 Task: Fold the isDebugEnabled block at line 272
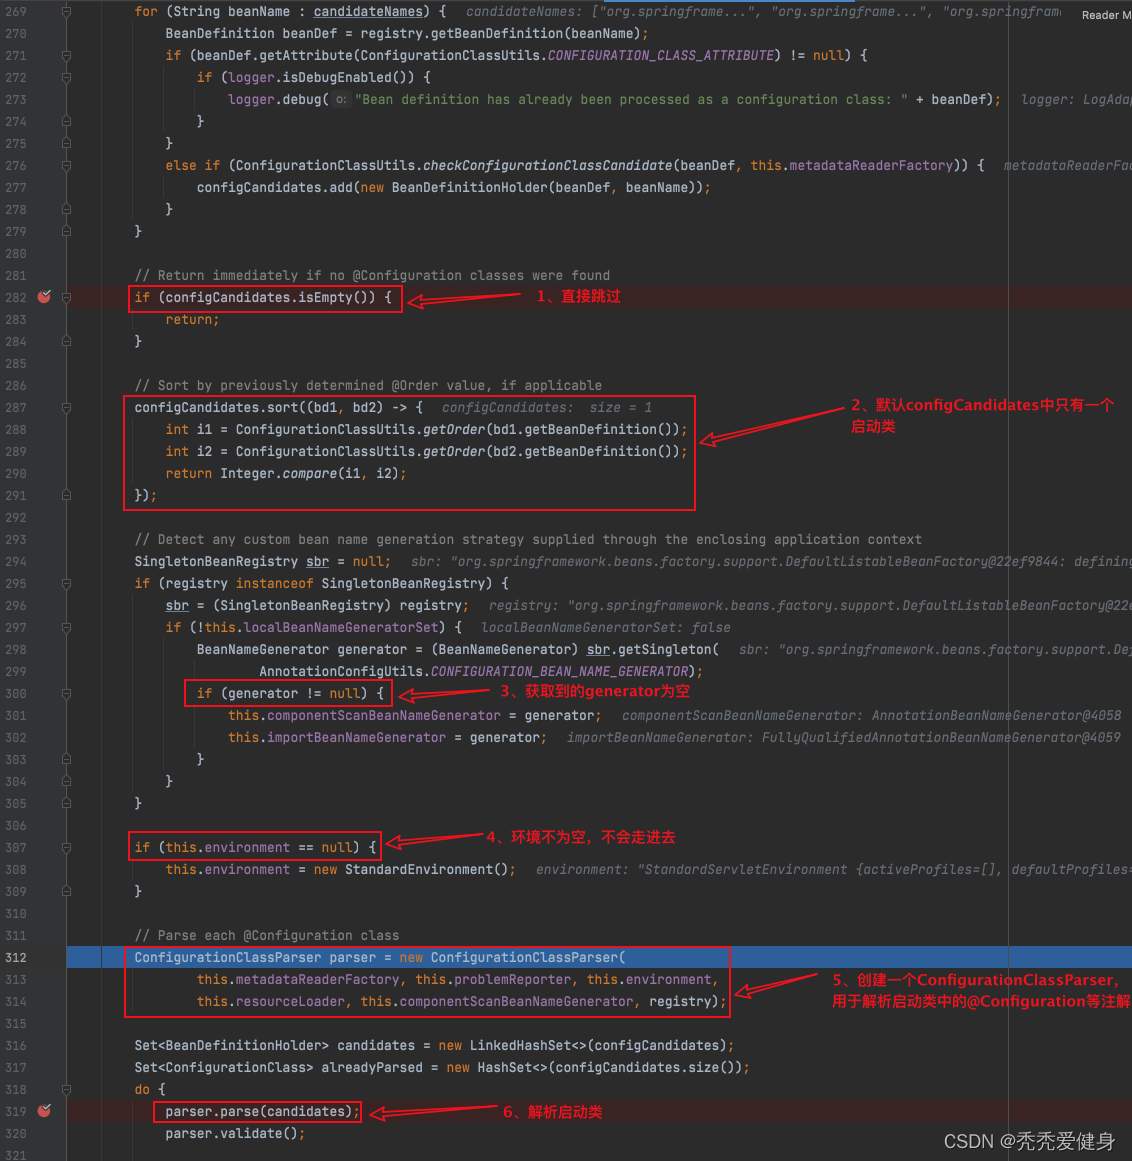(x=67, y=77)
